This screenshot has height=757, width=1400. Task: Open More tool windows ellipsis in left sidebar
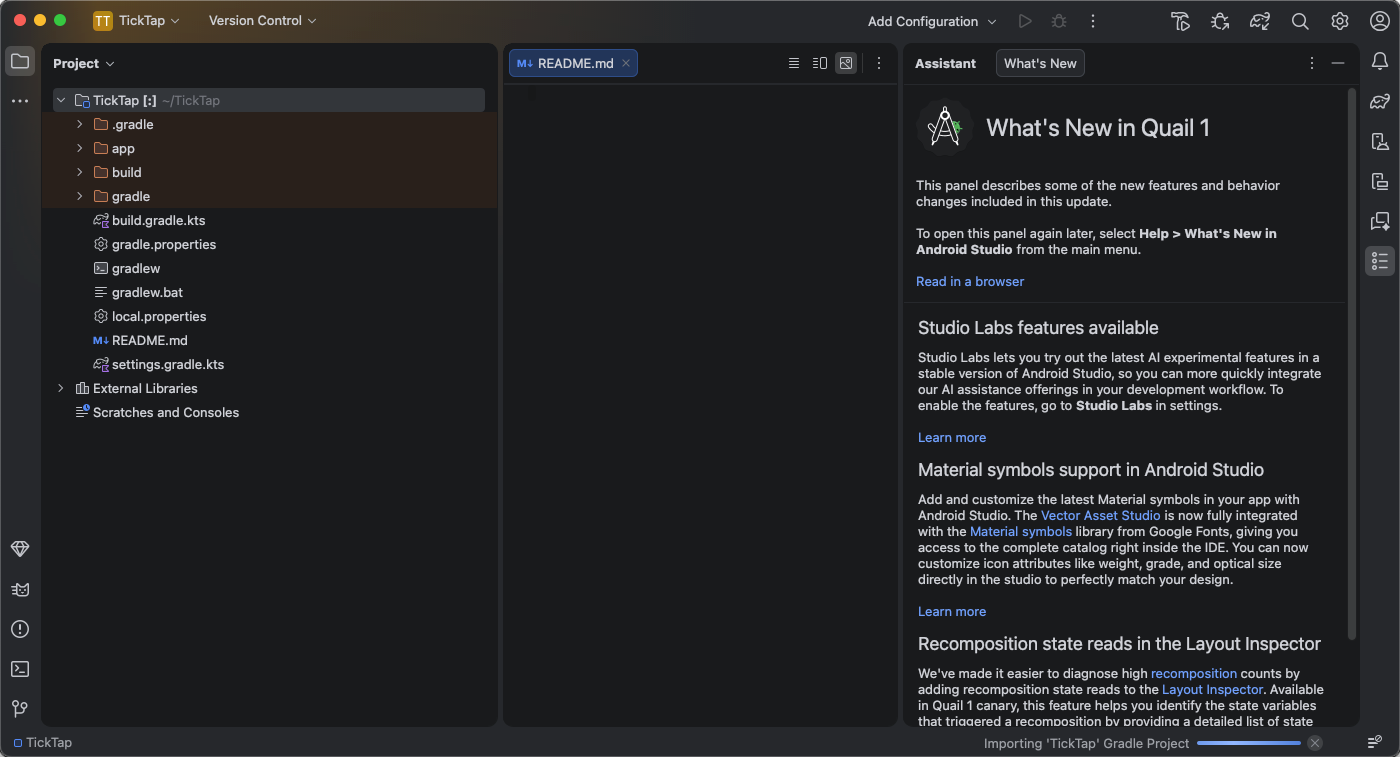click(x=20, y=101)
